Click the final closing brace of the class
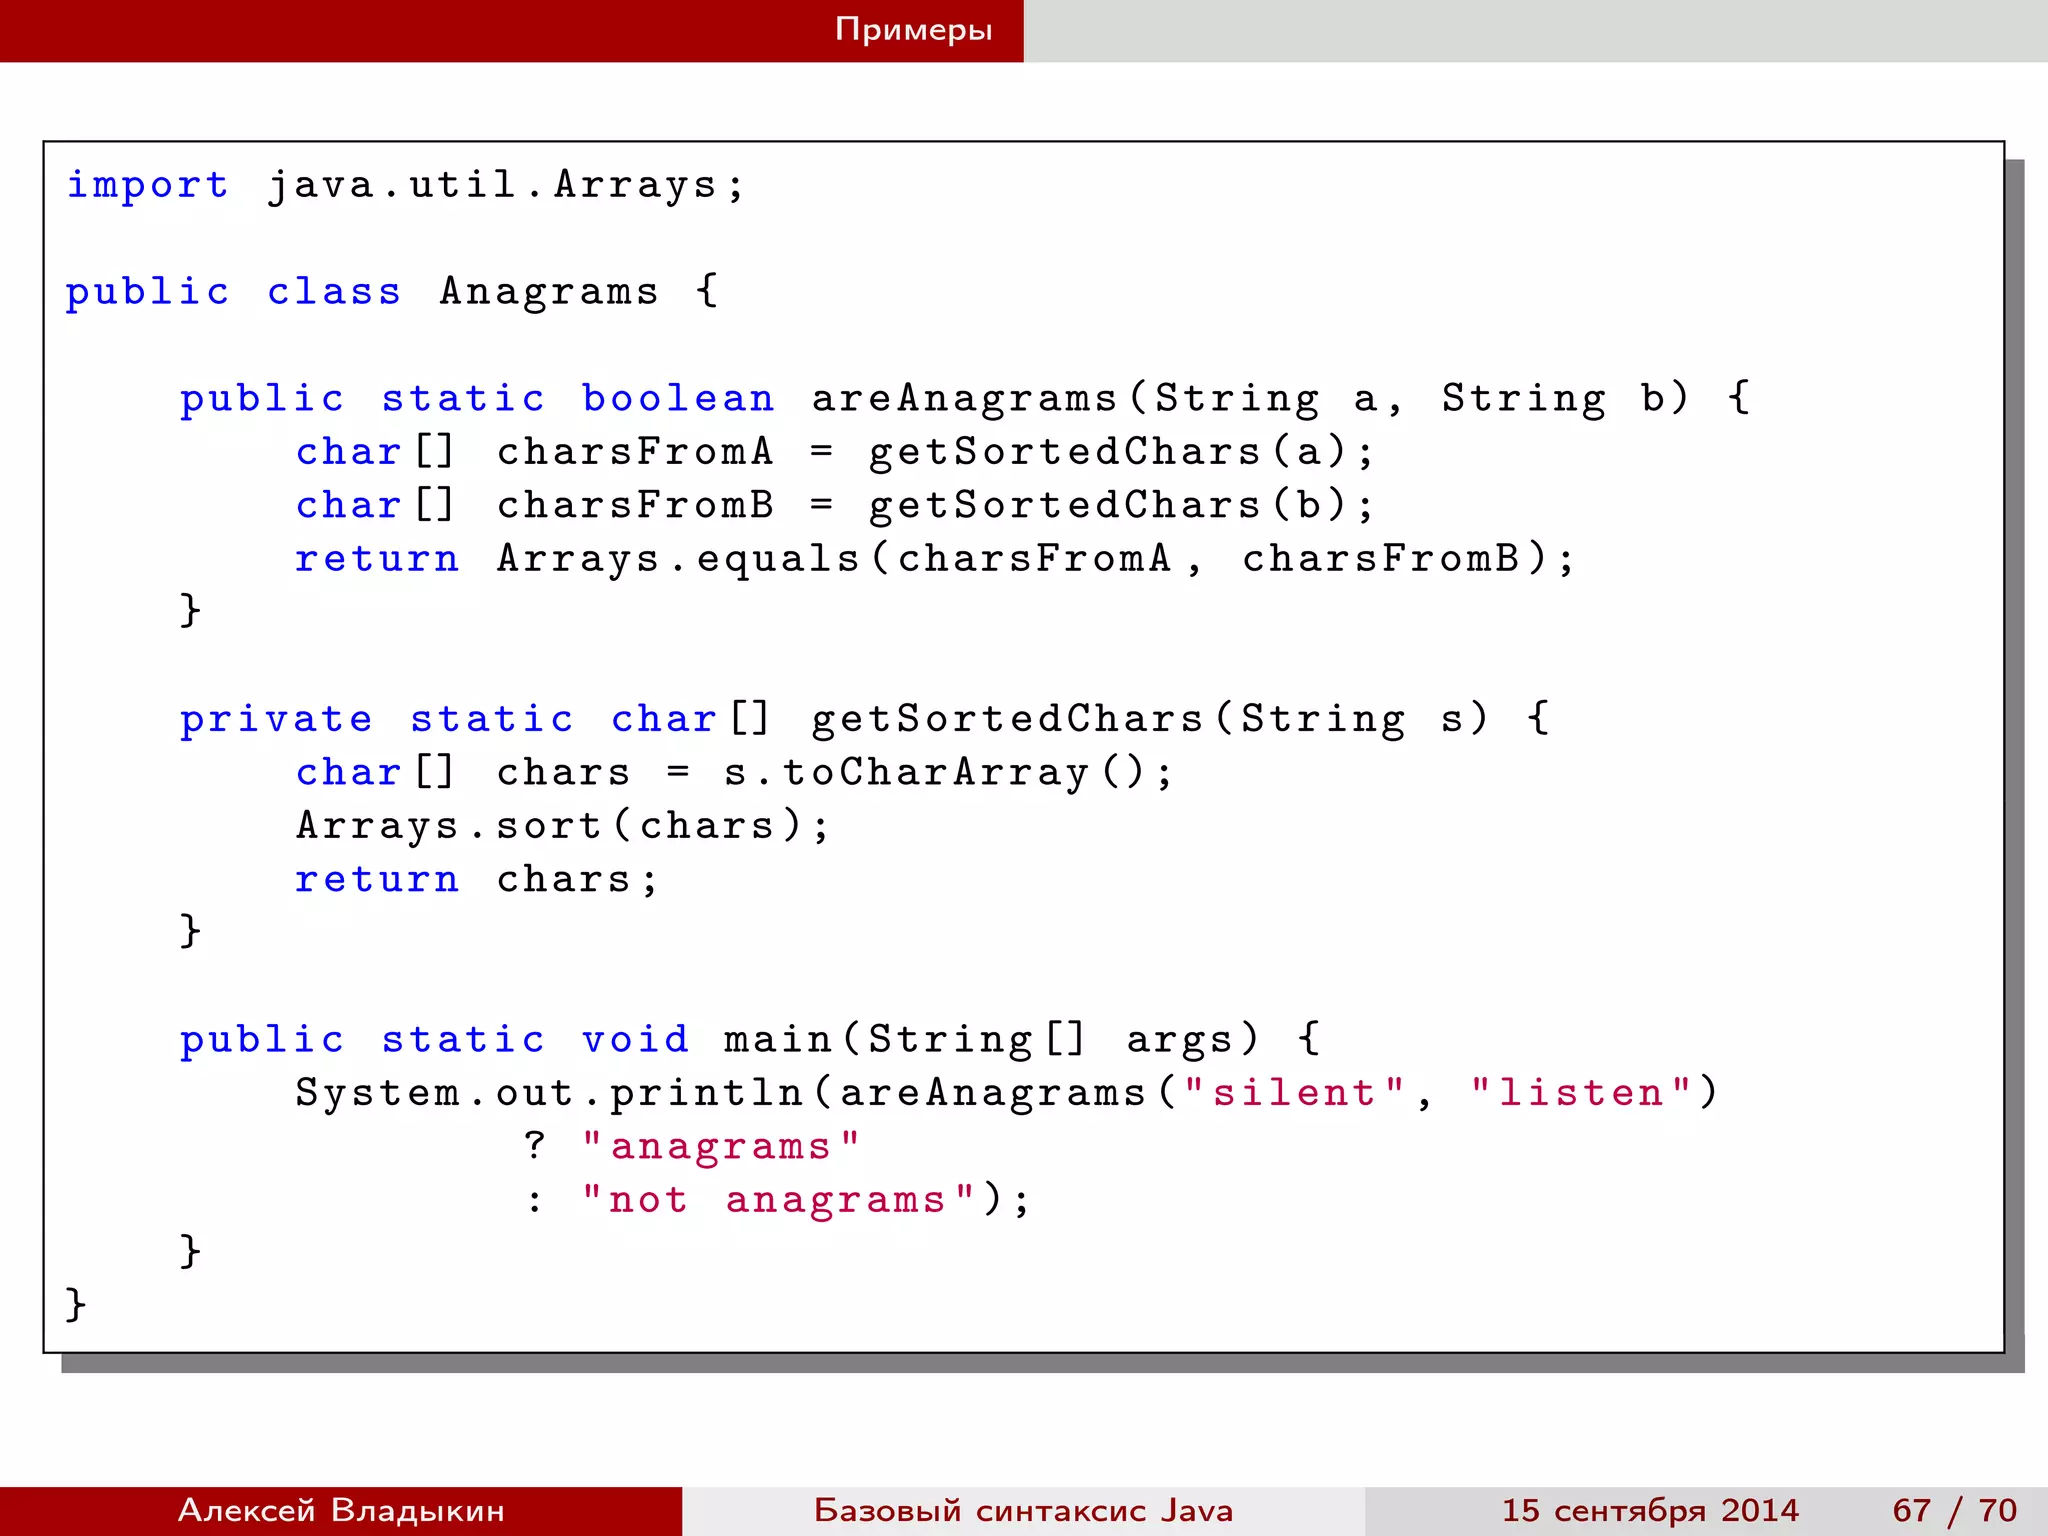 coord(76,1305)
